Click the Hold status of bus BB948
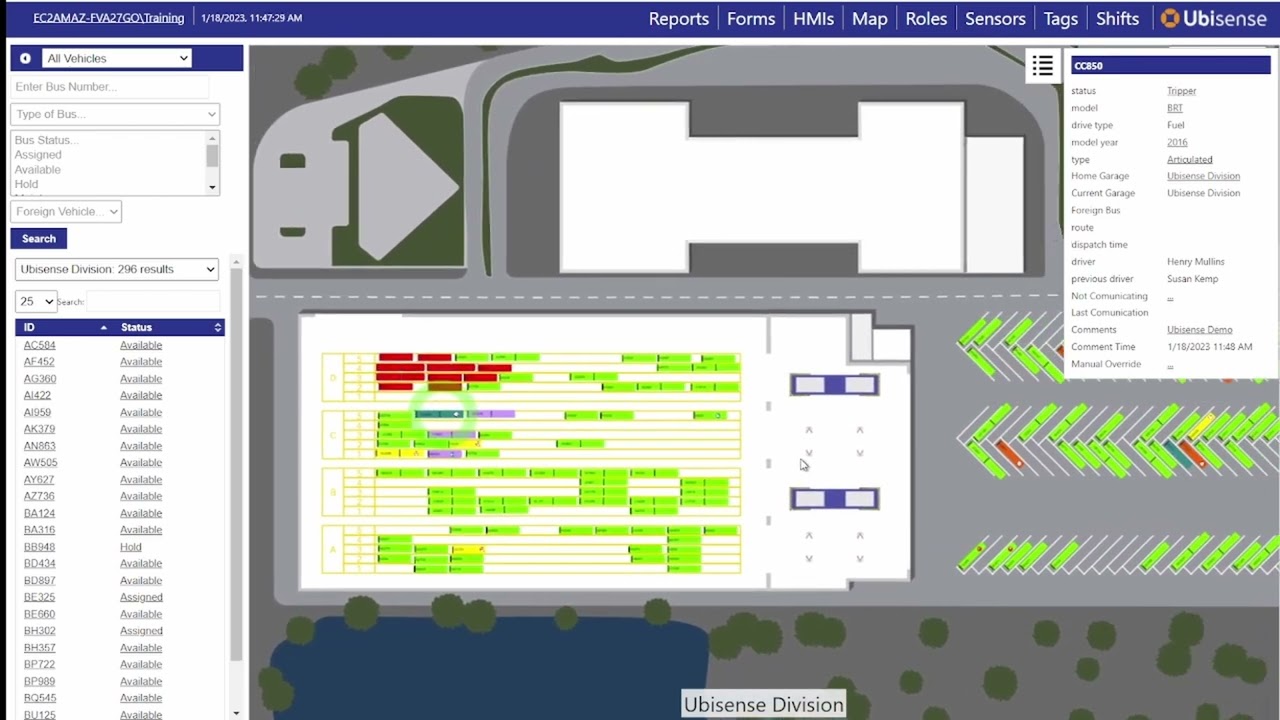The image size is (1280, 720). (131, 547)
